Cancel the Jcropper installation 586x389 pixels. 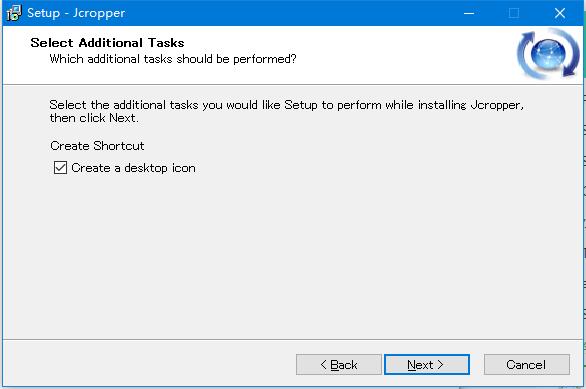[x=527, y=364]
